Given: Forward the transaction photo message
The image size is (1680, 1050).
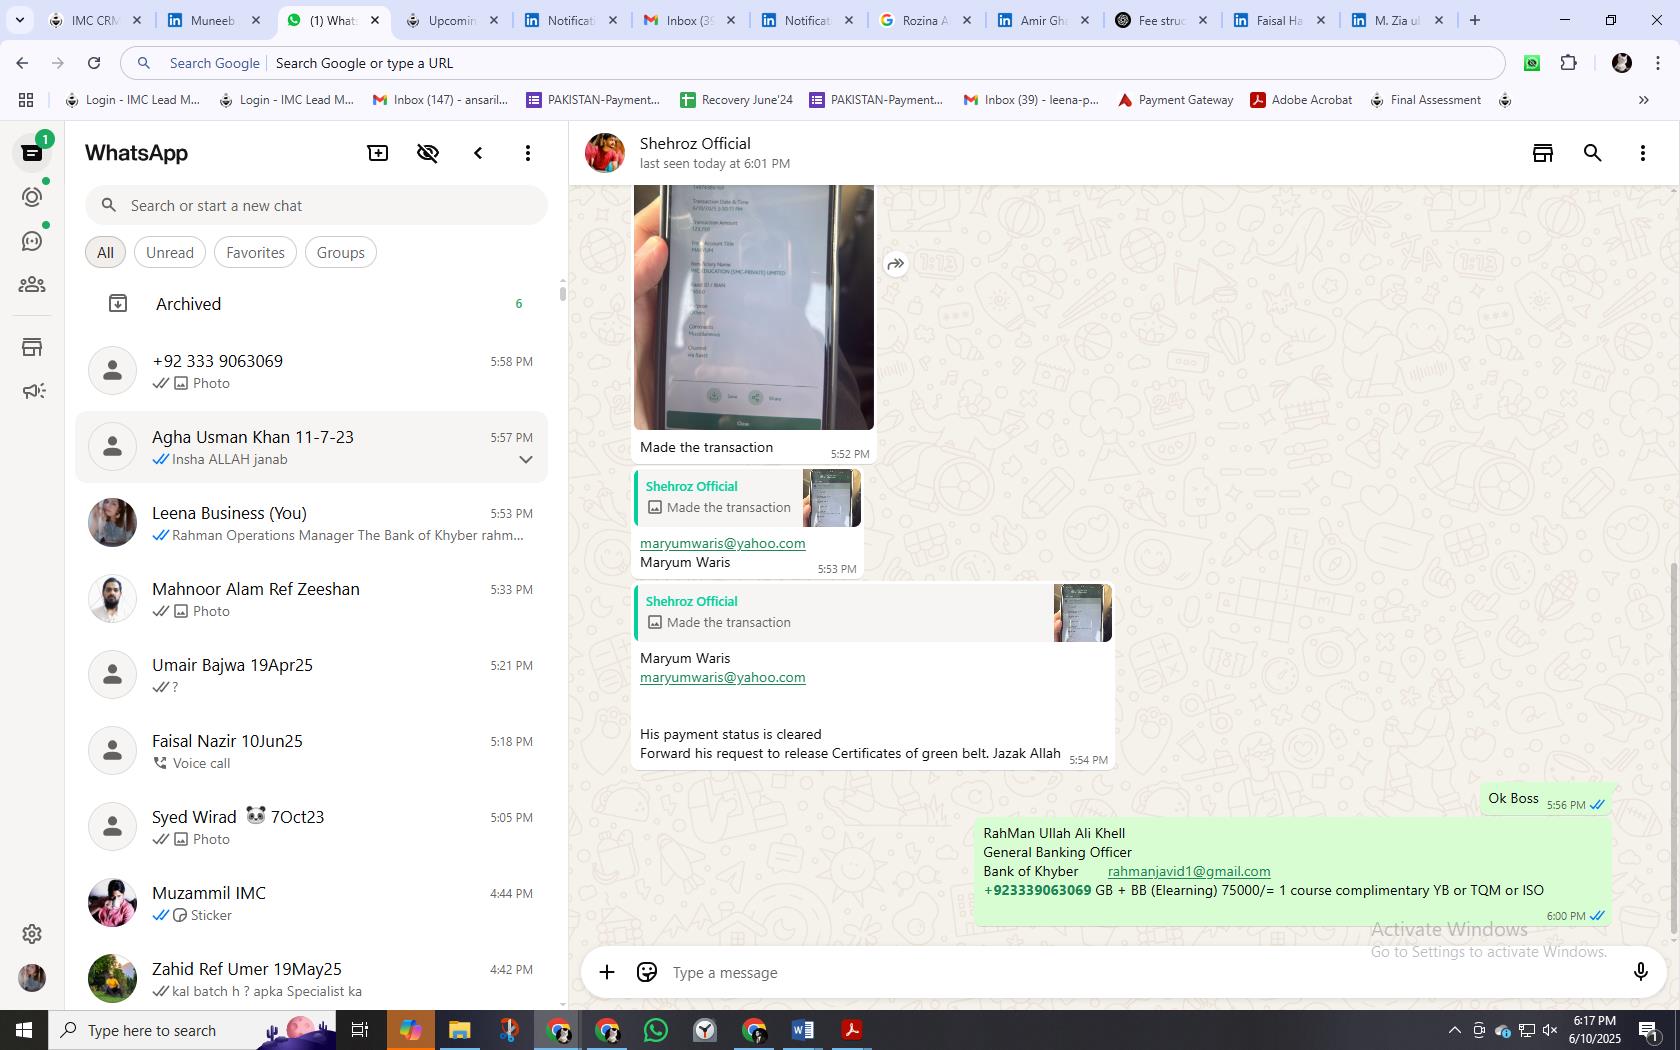Looking at the screenshot, I should pyautogui.click(x=896, y=264).
